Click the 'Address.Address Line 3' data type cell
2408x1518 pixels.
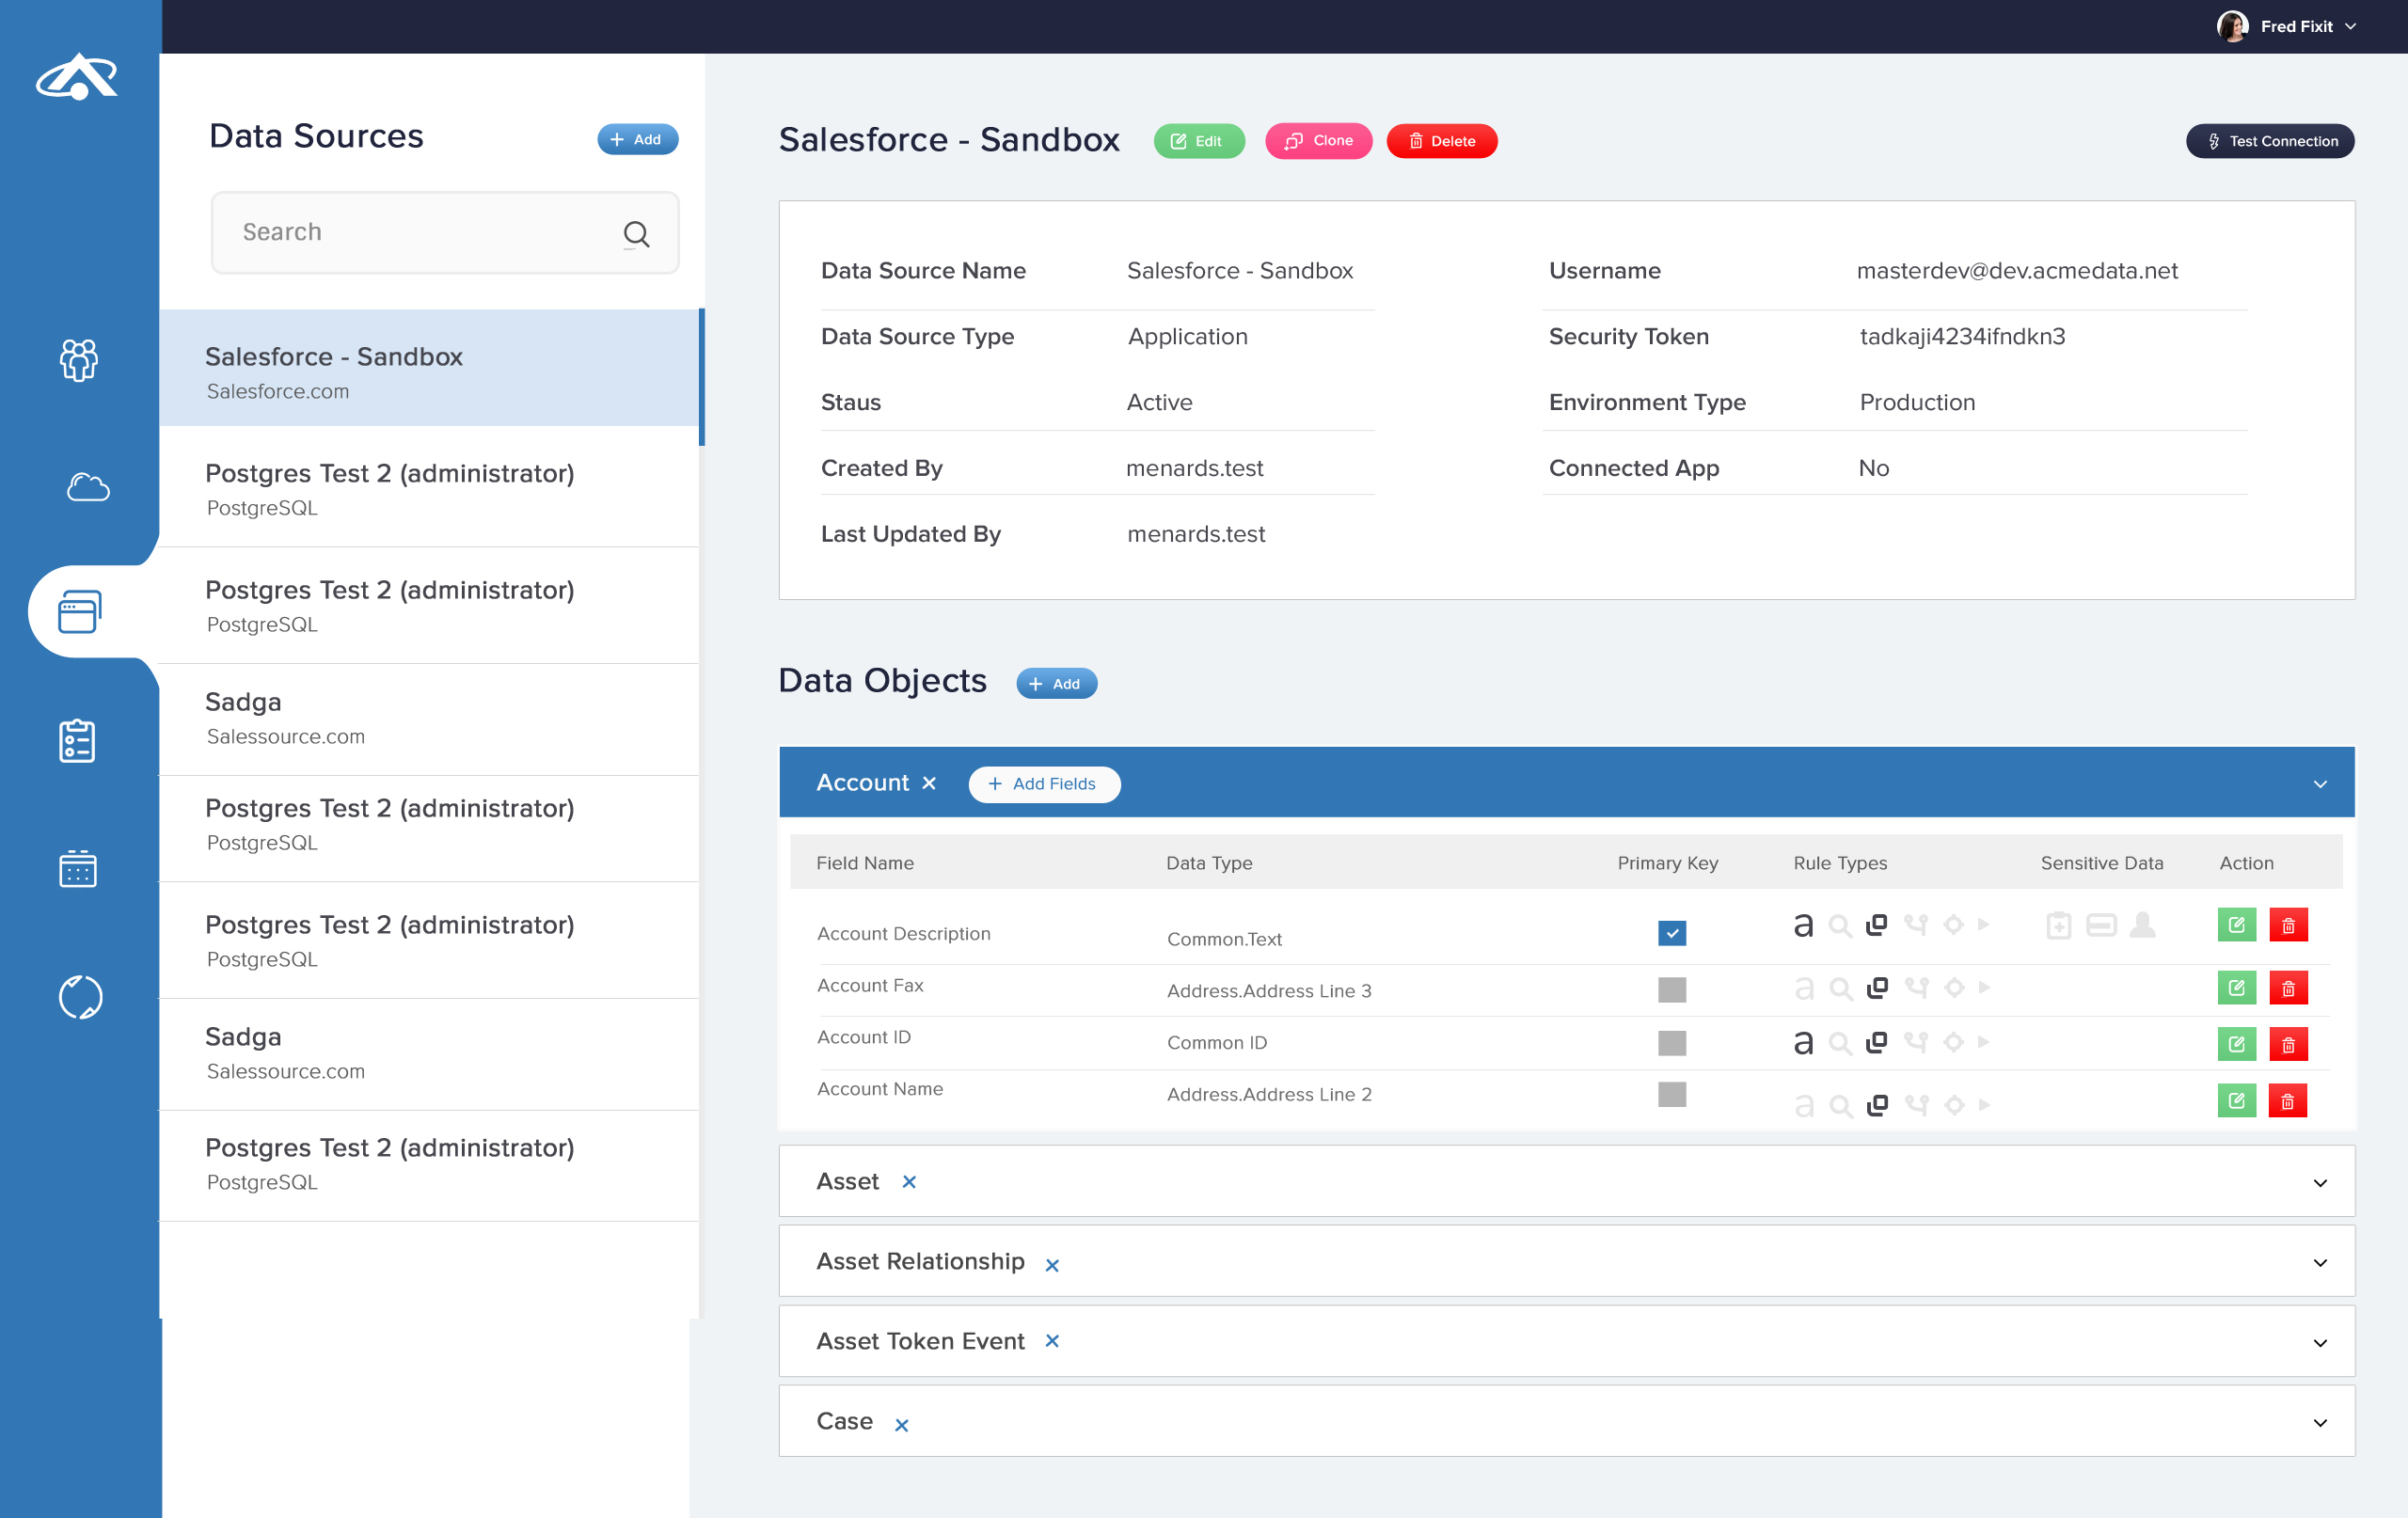point(1268,991)
